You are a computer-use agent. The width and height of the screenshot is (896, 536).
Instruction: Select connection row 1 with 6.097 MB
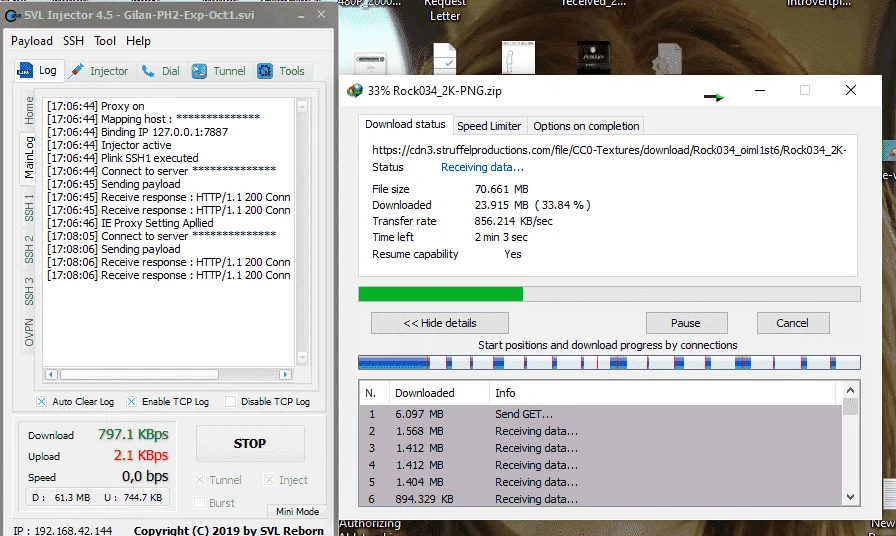601,414
